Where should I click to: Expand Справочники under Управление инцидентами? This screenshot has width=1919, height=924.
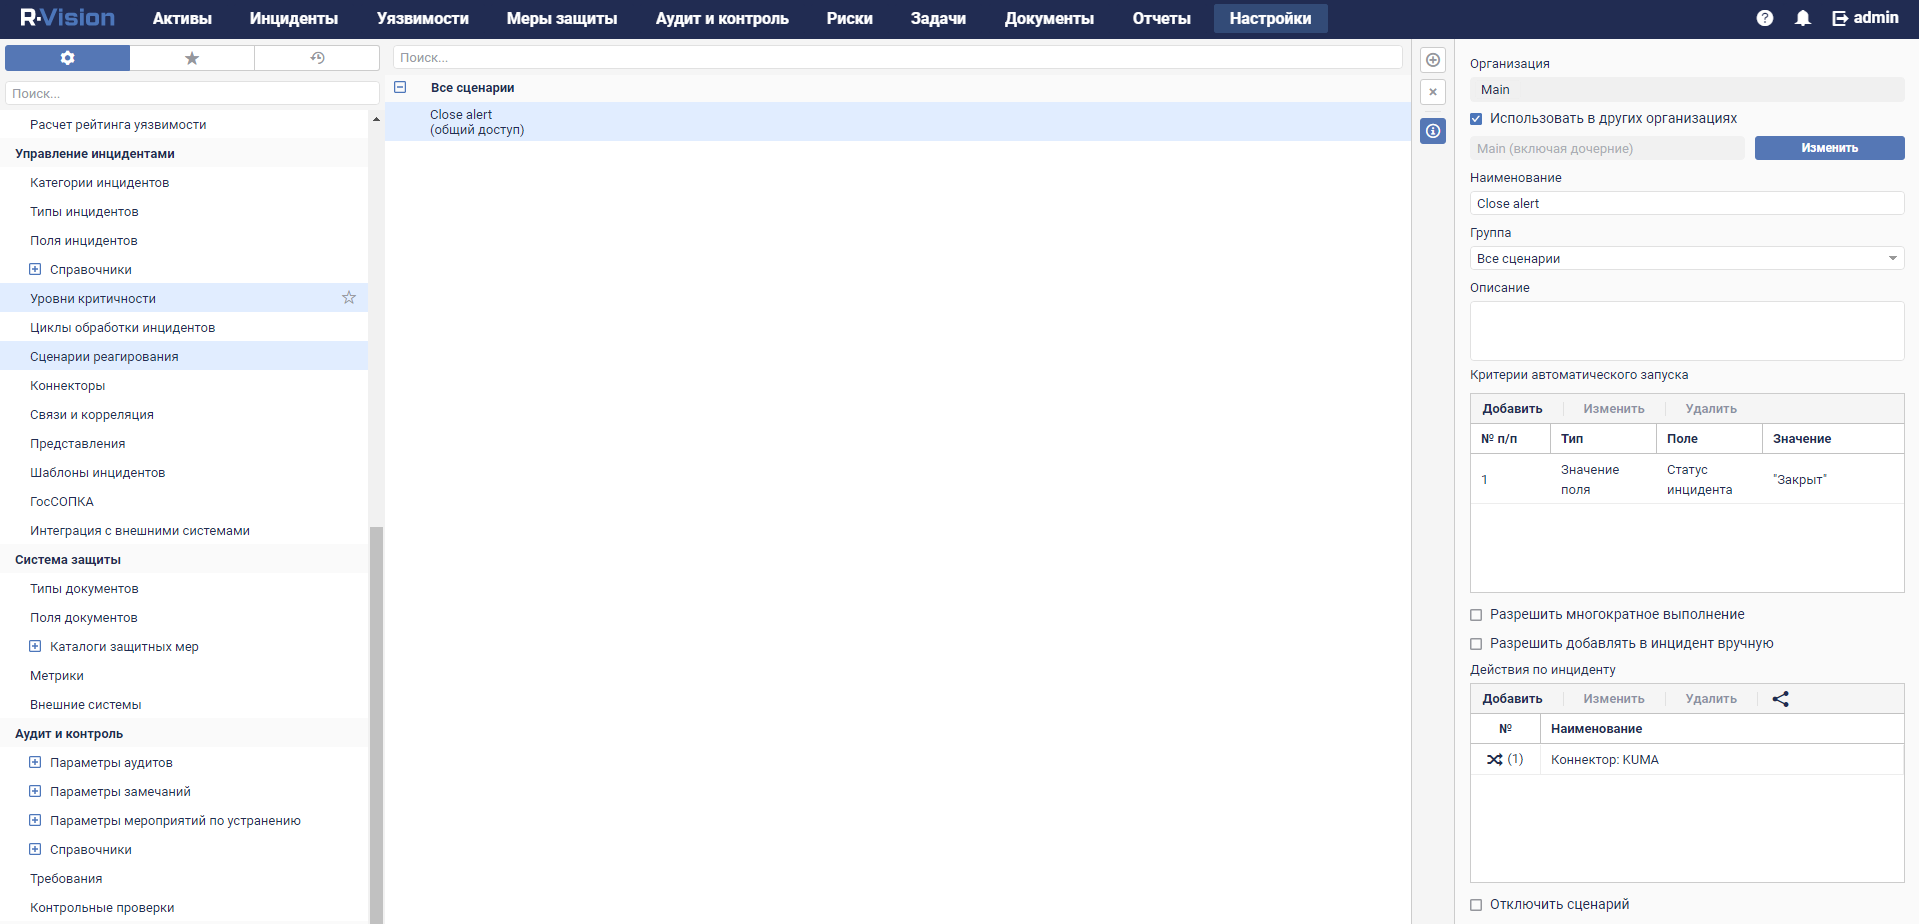pyautogui.click(x=35, y=270)
